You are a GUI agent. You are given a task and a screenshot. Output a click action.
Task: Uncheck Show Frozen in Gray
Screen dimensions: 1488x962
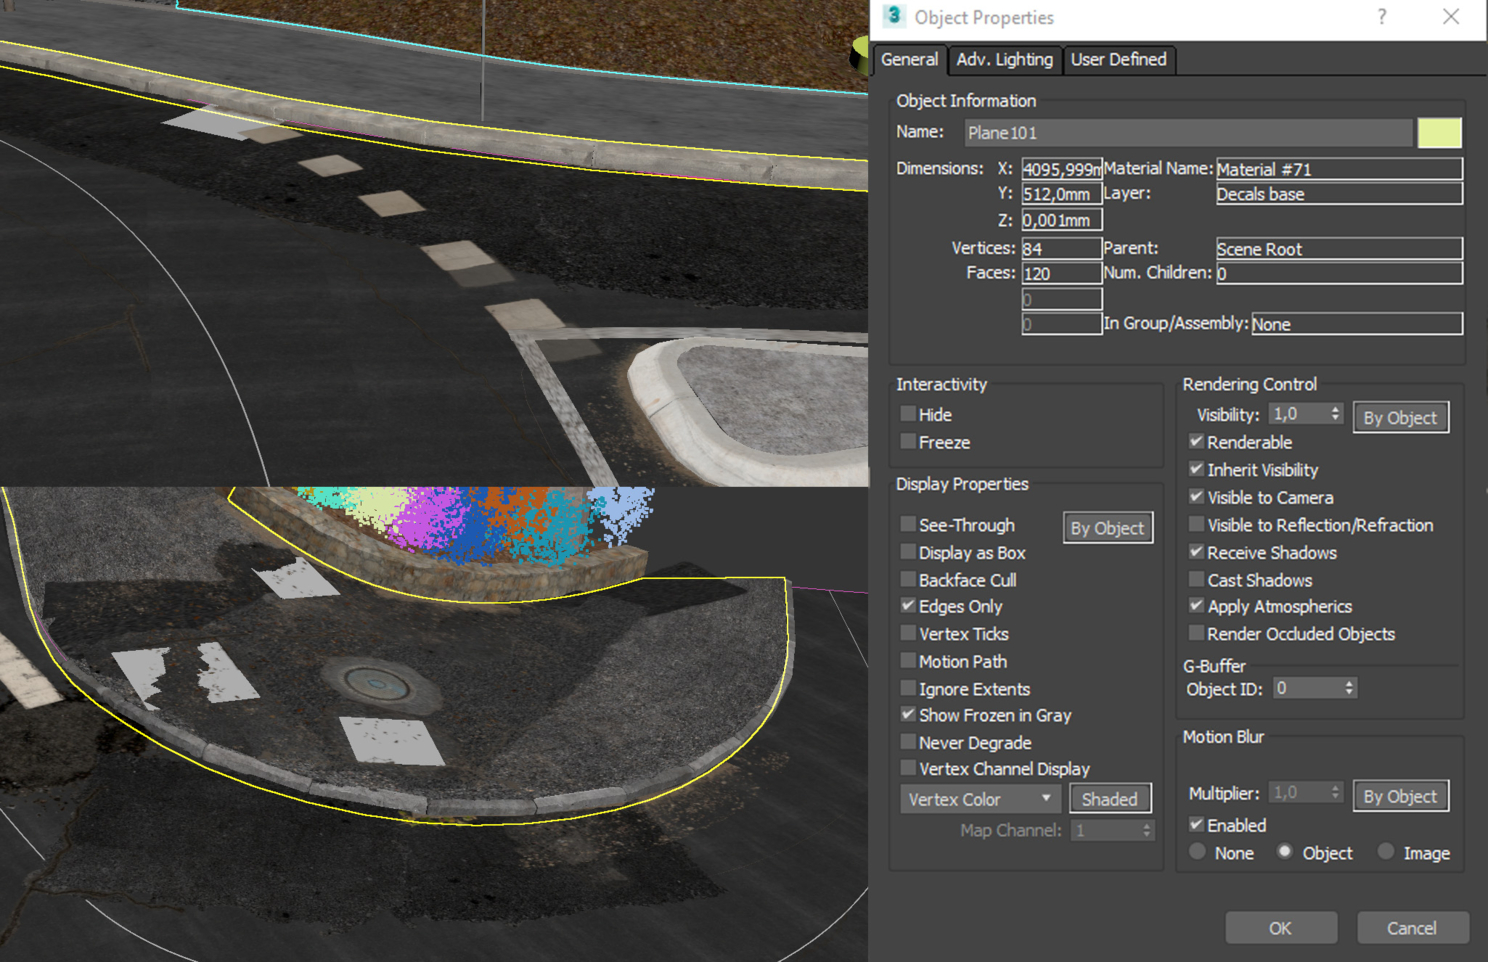908,715
